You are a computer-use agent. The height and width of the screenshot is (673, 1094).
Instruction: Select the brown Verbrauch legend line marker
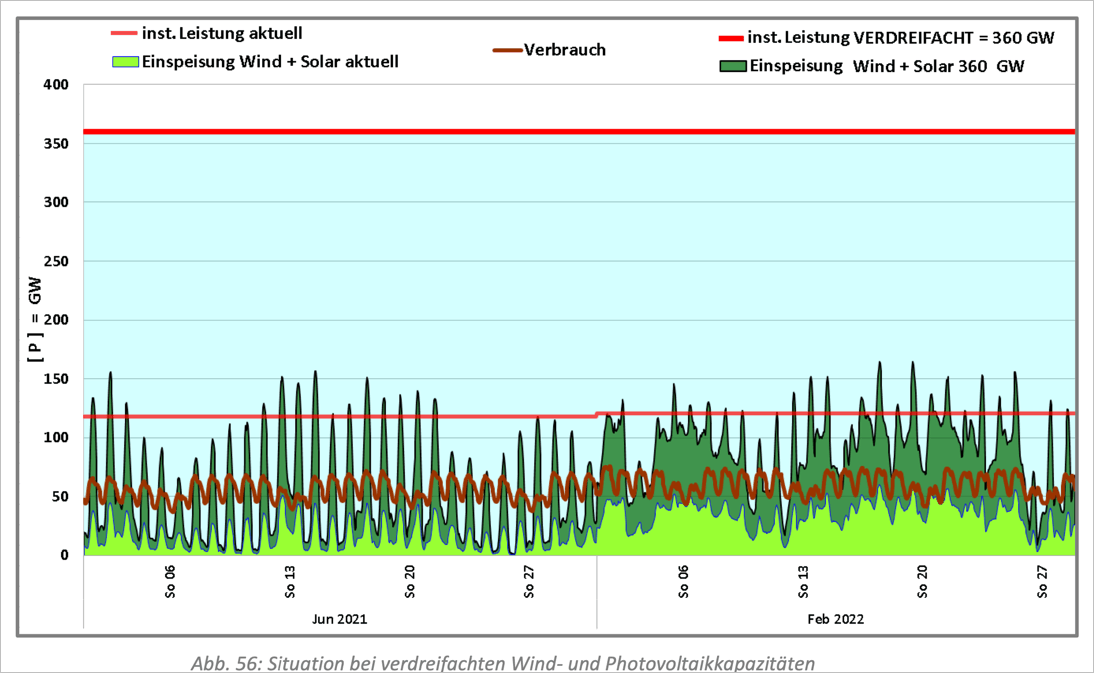(x=508, y=50)
